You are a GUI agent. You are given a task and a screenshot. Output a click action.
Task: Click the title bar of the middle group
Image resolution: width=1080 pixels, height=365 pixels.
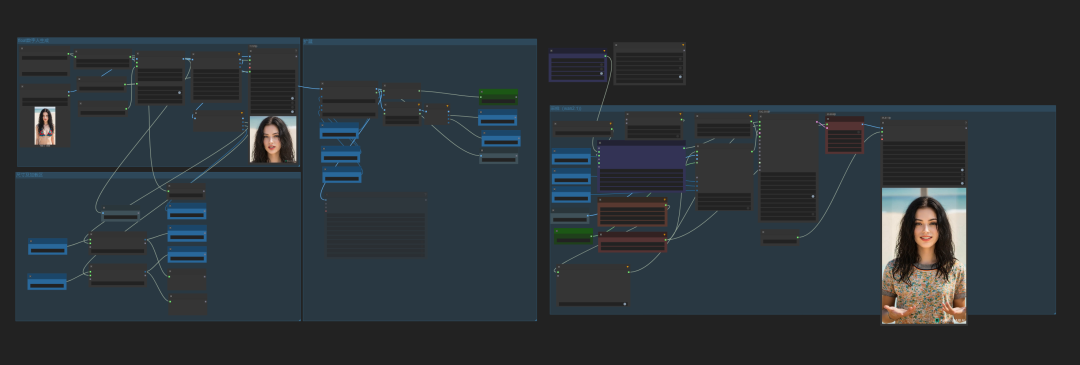pos(419,42)
